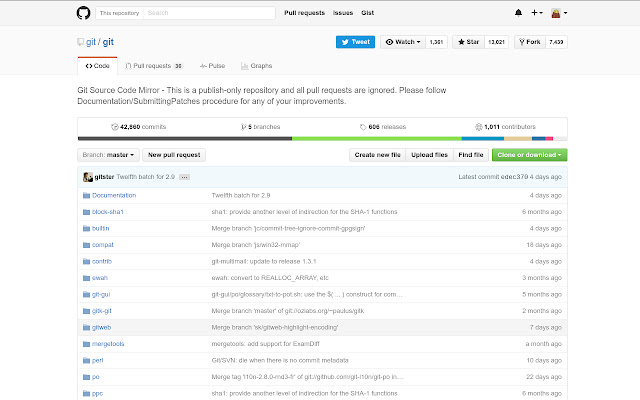The height and width of the screenshot is (400, 640).
Task: Click Create new file
Action: (x=378, y=155)
